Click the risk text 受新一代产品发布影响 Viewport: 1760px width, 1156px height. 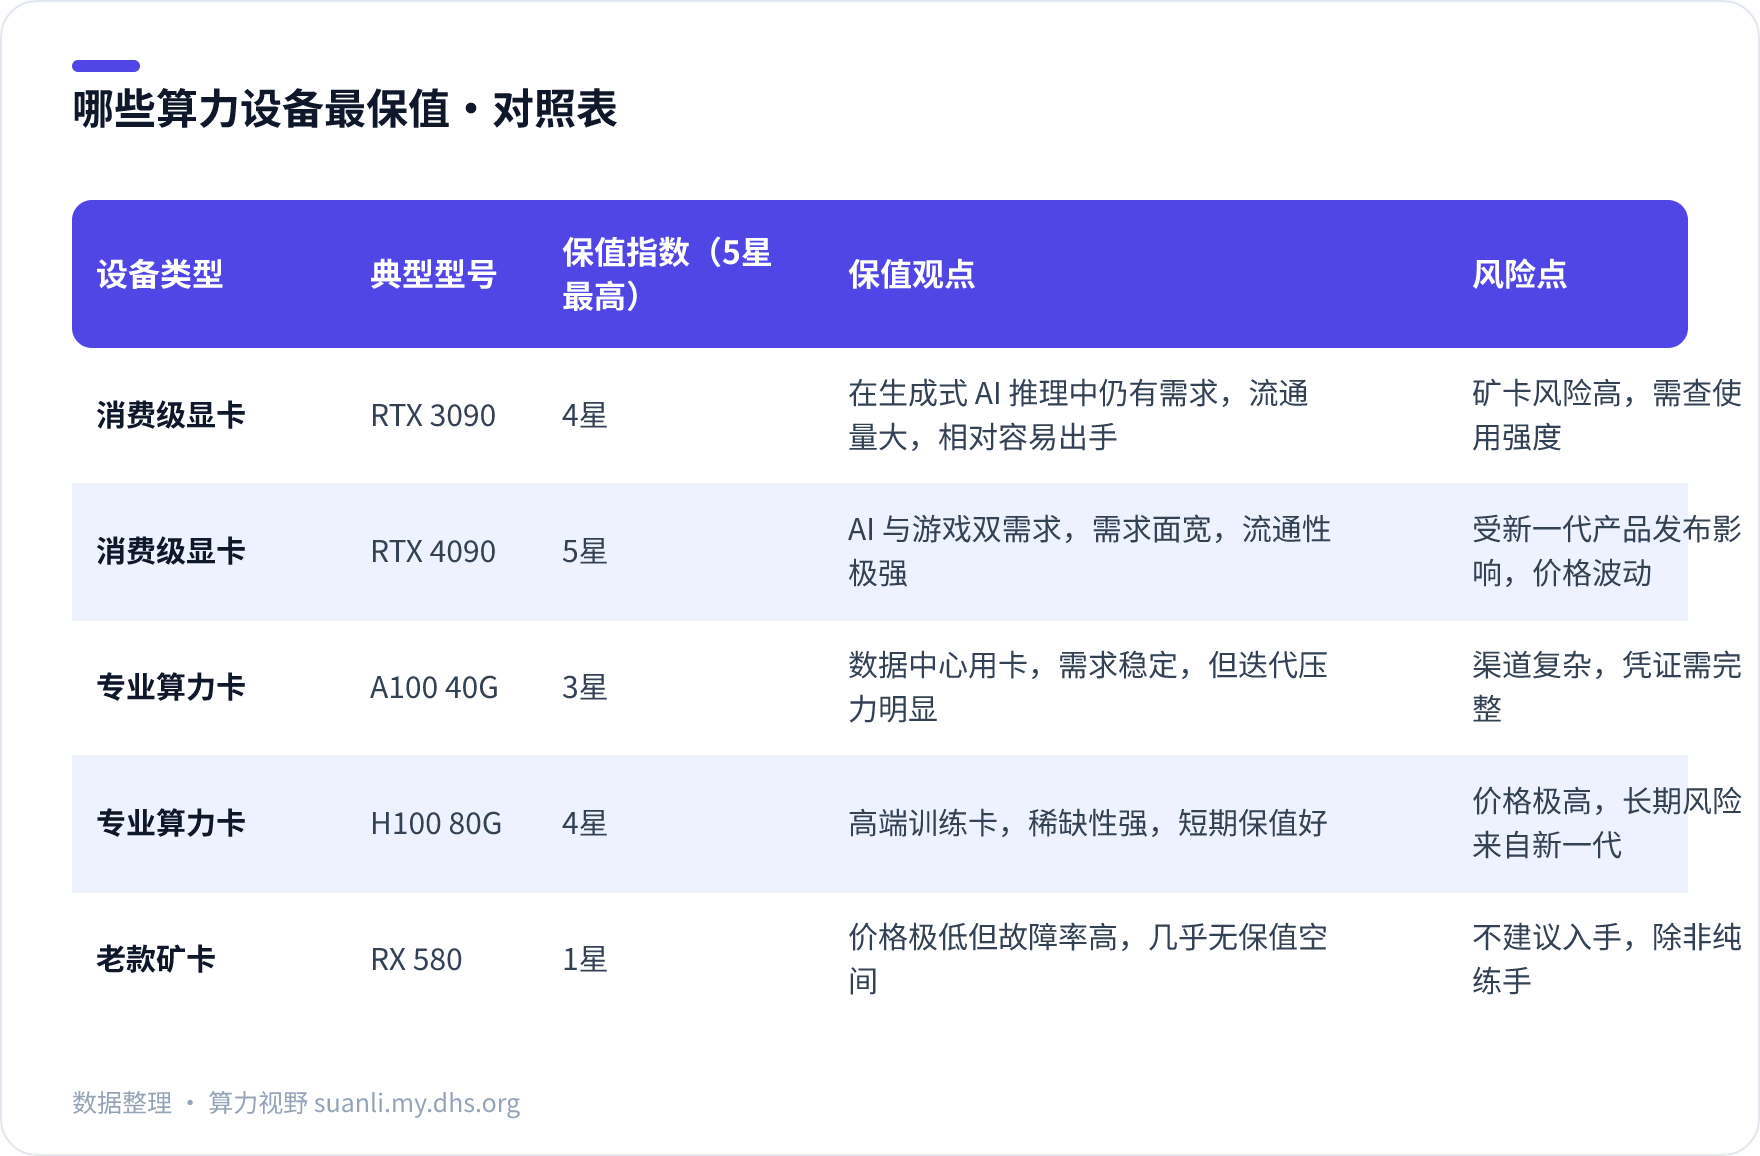coord(1607,552)
